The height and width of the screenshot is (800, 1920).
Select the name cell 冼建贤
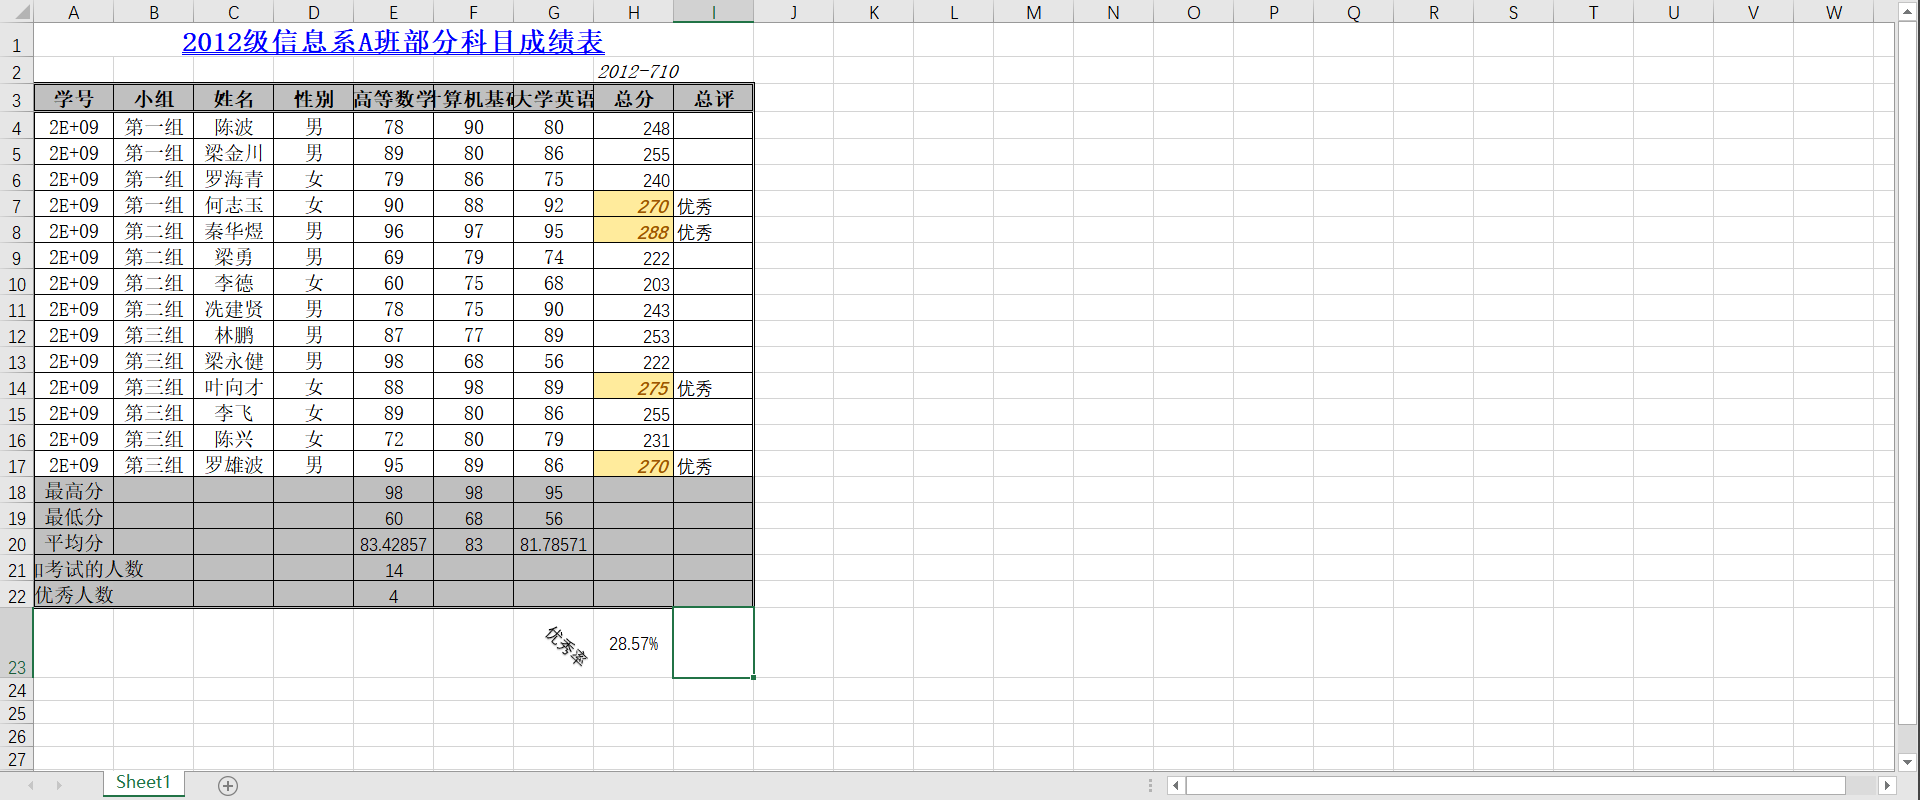pyautogui.click(x=233, y=309)
